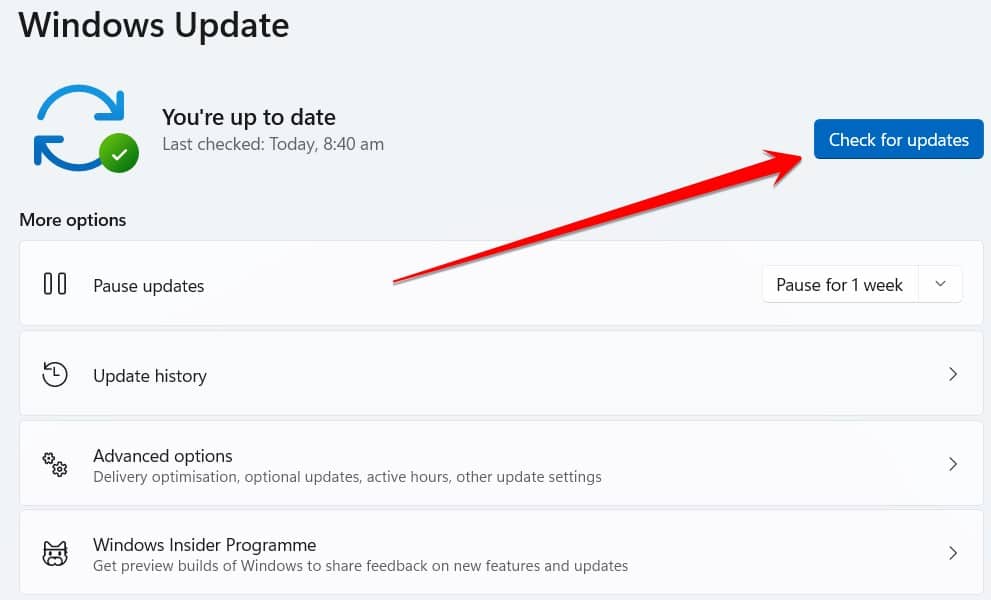Click the You're up to date status text
This screenshot has width=991, height=600.
[248, 117]
